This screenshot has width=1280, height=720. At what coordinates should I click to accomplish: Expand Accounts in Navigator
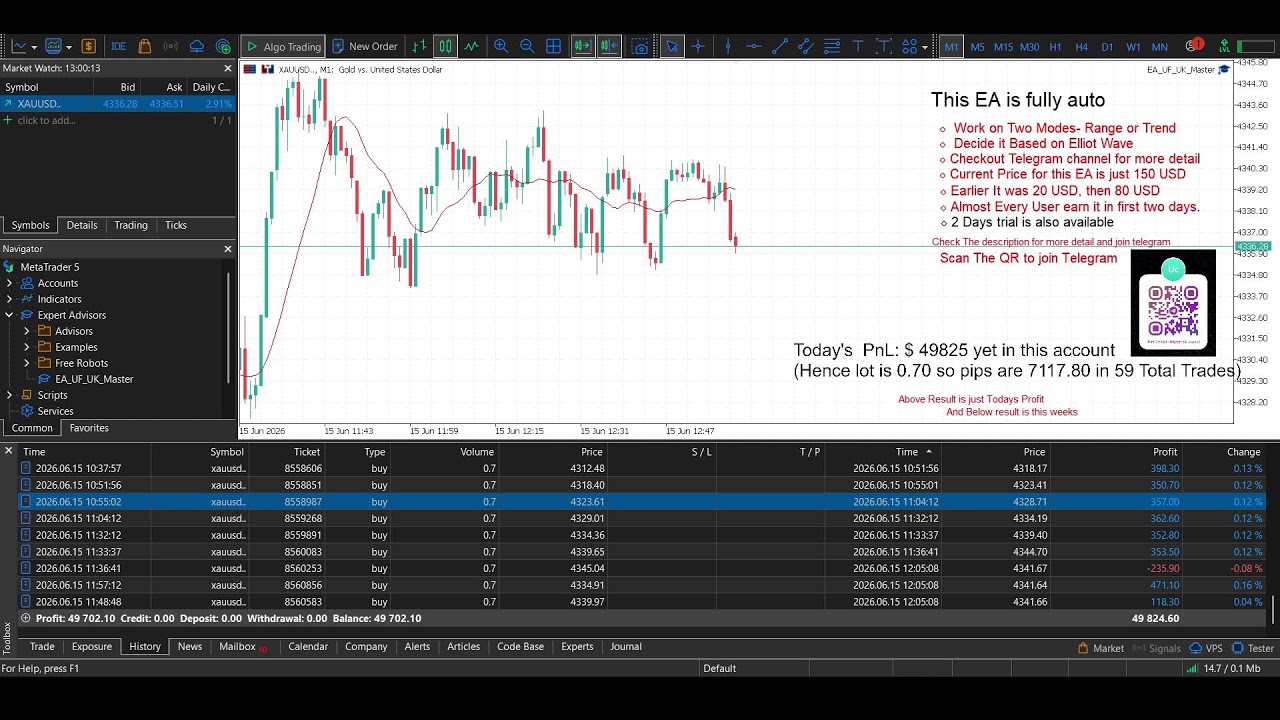9,283
